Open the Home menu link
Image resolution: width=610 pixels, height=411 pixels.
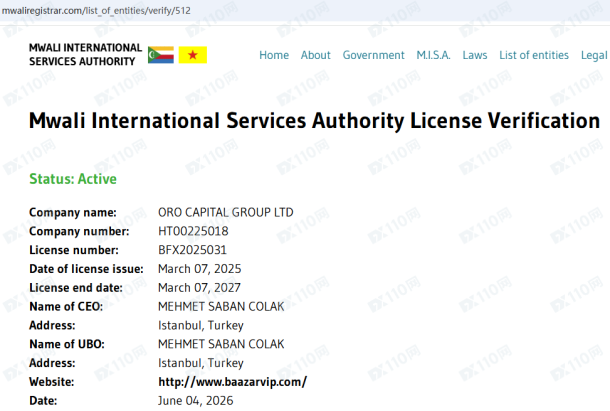tap(274, 55)
